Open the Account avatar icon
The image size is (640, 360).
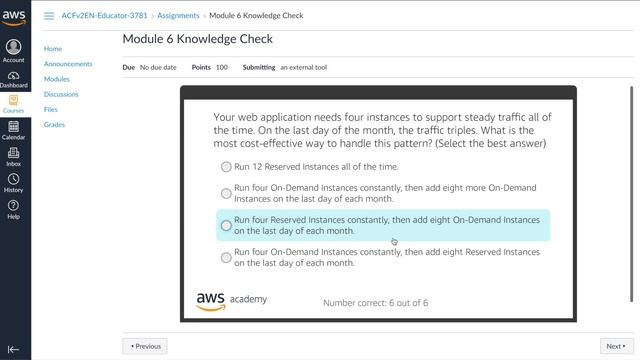pyautogui.click(x=13, y=47)
